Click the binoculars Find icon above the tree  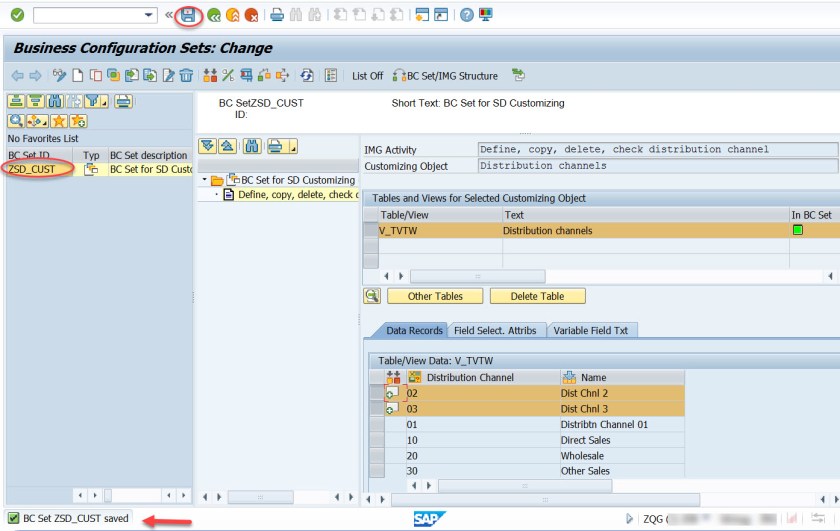coord(252,146)
